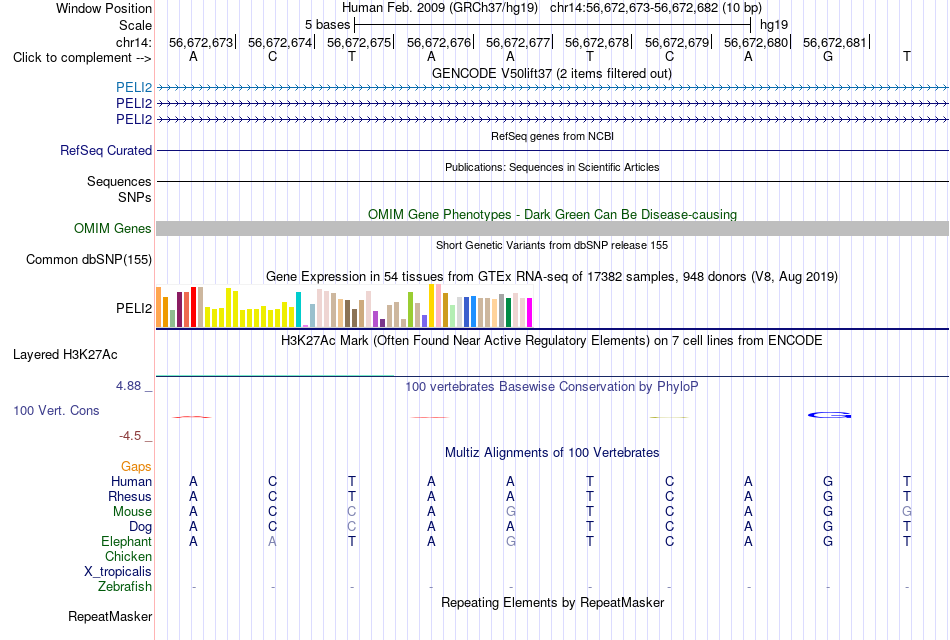Click the SNPs track label
The width and height of the screenshot is (950, 640).
(x=135, y=197)
